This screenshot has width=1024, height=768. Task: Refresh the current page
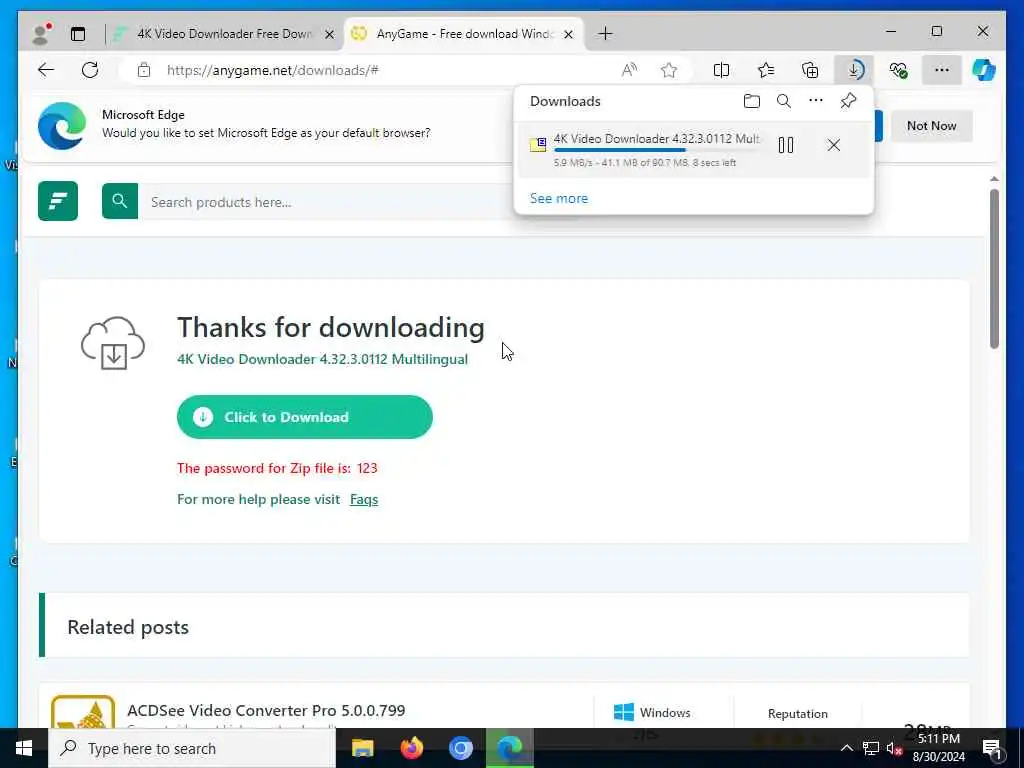[x=90, y=70]
